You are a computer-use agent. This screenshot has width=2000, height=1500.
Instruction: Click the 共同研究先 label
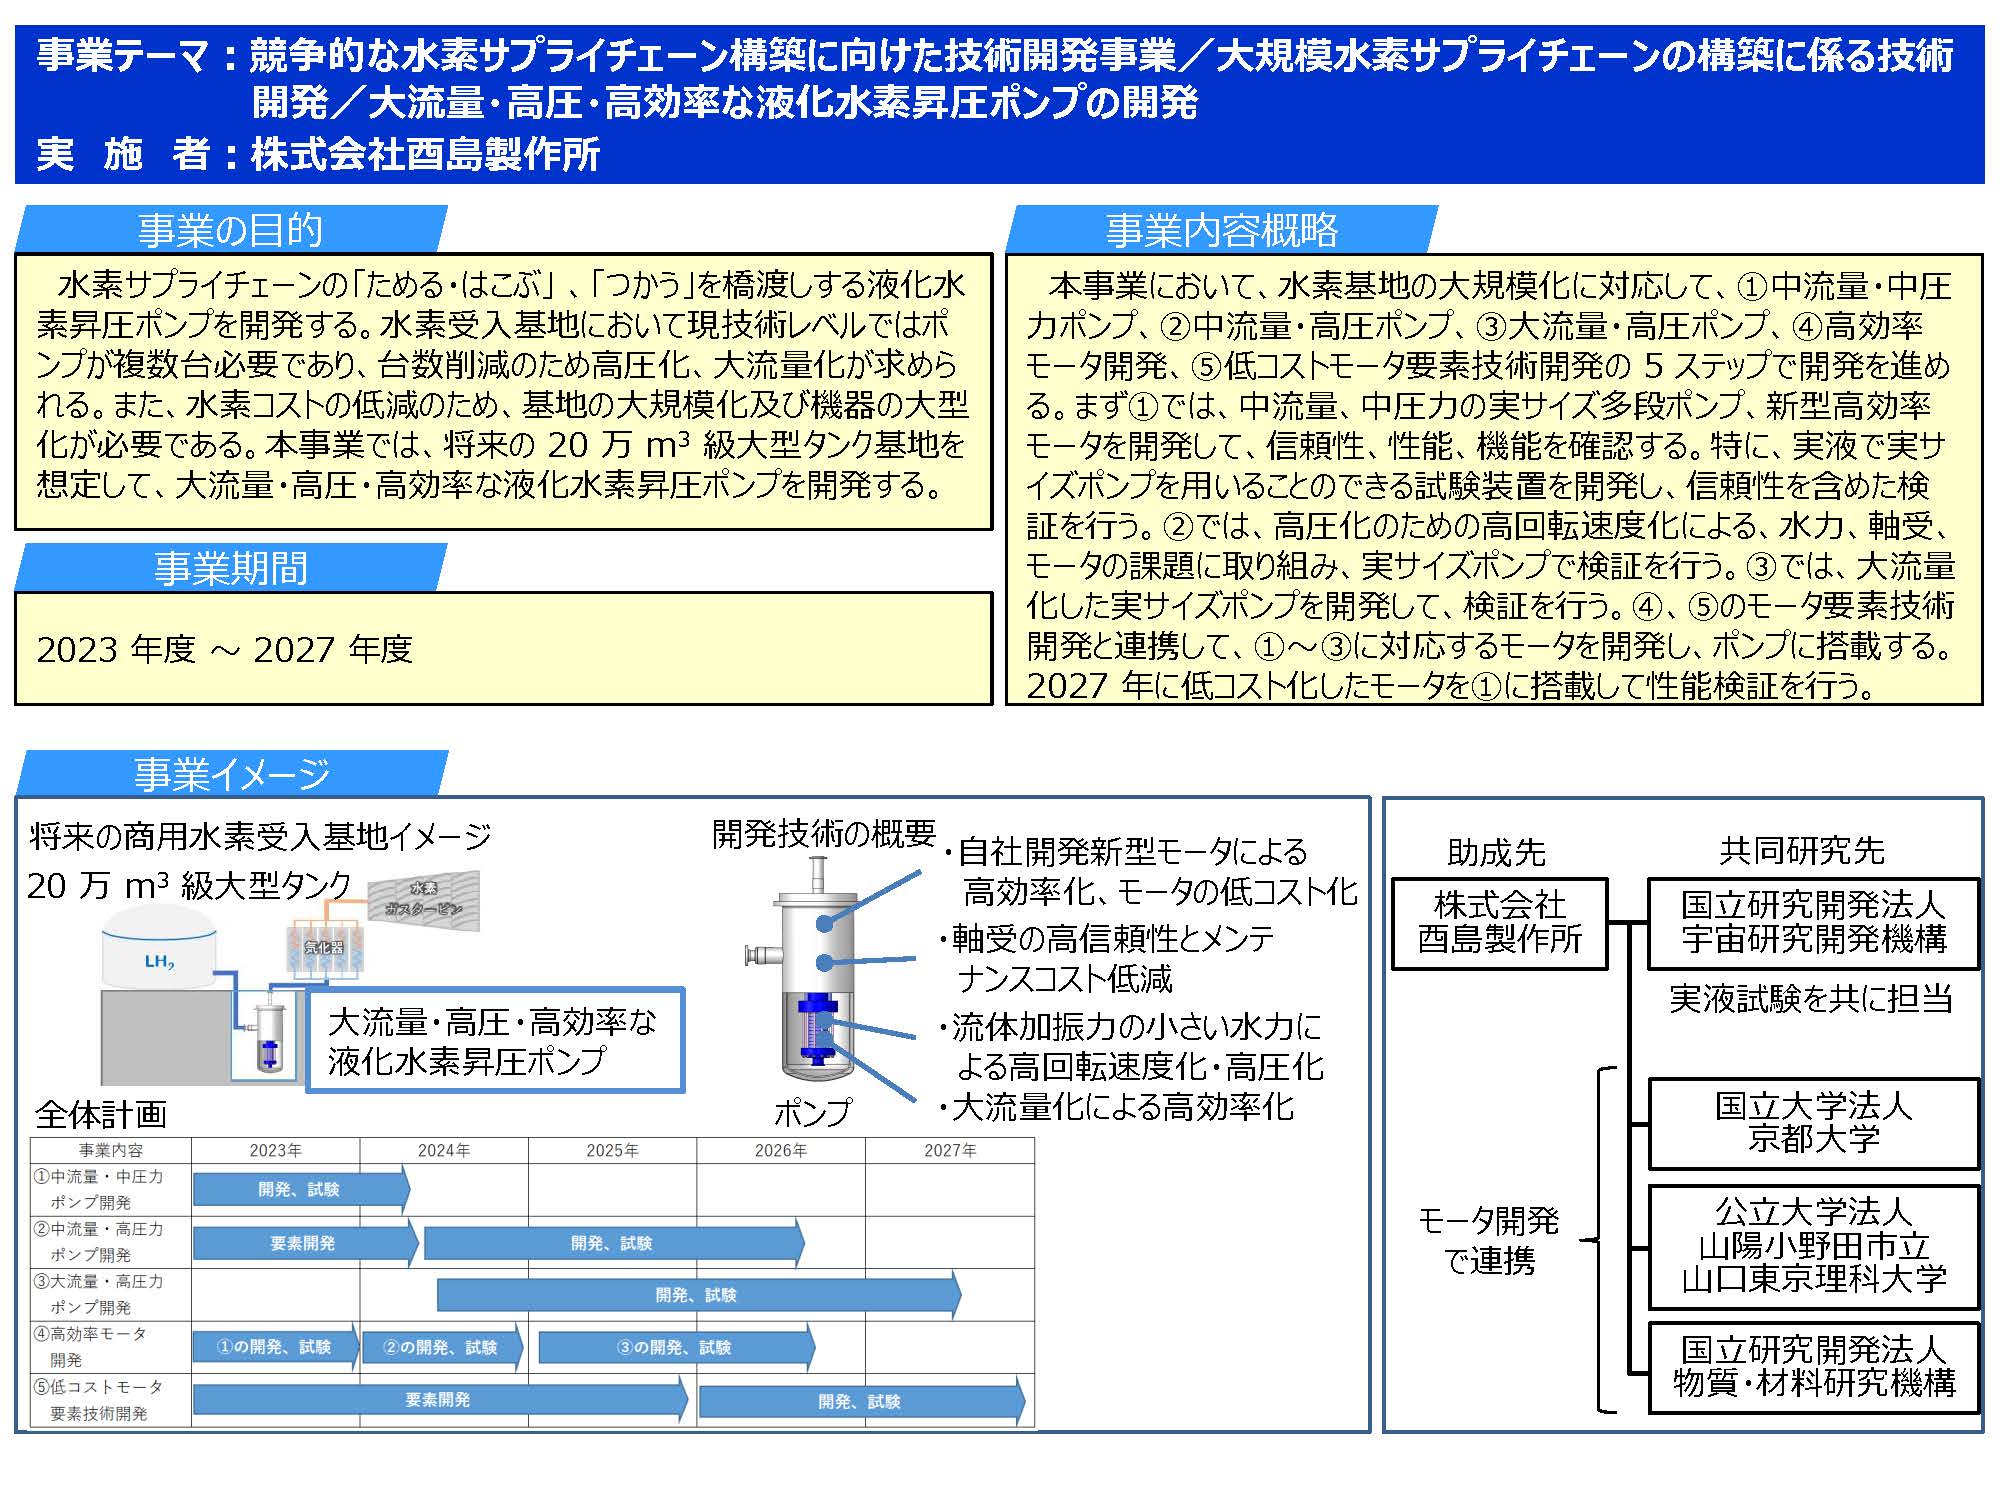click(x=1802, y=850)
